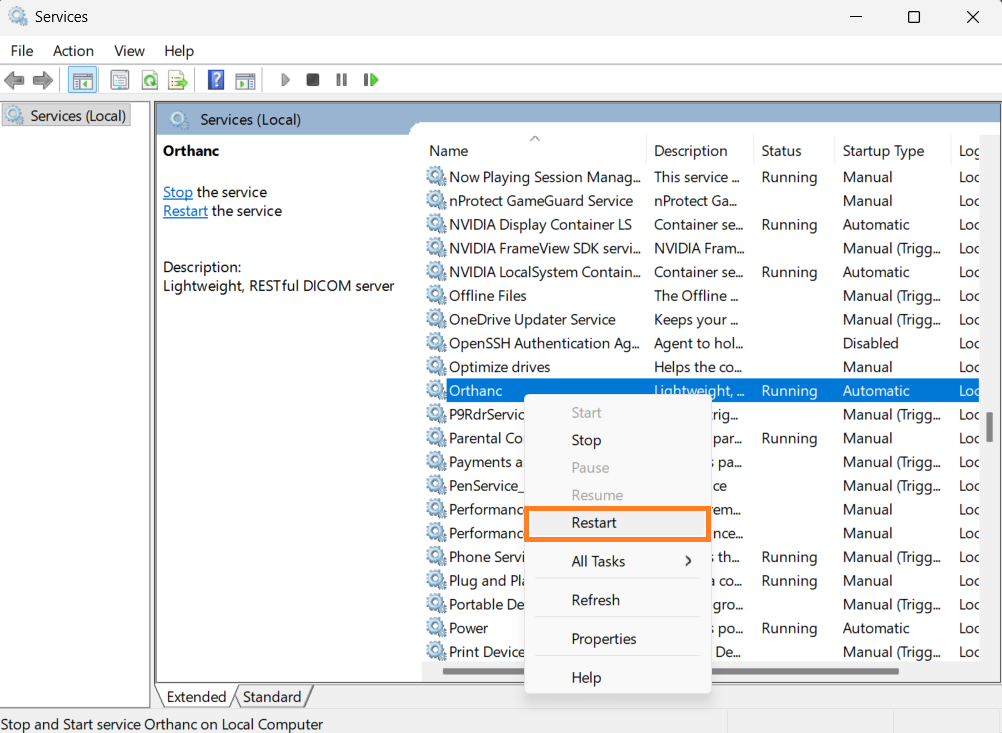The image size is (1002, 733).
Task: Select NVIDIA LocalSystem Container service name
Action: point(544,272)
